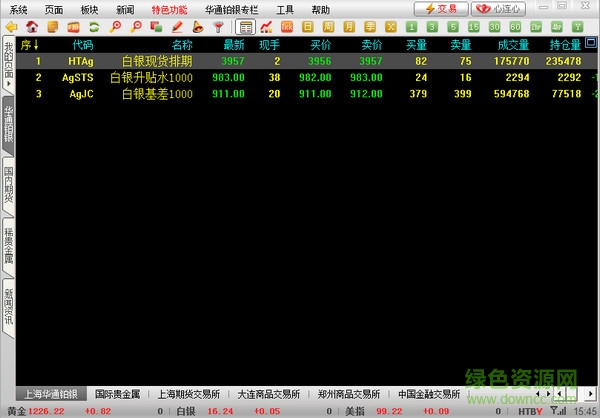Viewport: 600px width, 418px height.
Task: Click the 交易 trading button
Action: pos(441,9)
